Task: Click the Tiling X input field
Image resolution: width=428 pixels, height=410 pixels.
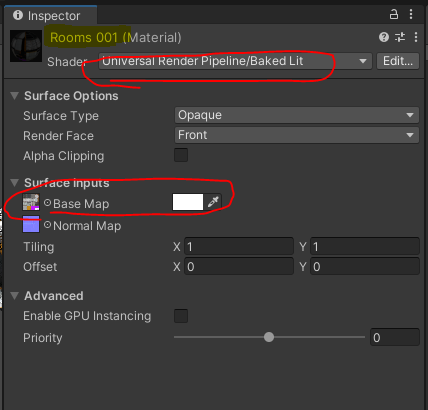Action: click(239, 247)
